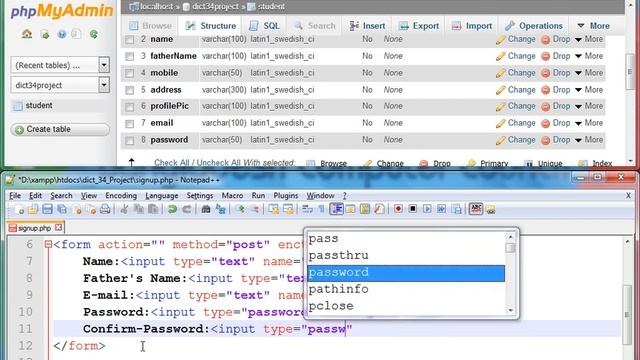
Task: Open the Encoding menu in Notepad++
Action: click(x=121, y=196)
